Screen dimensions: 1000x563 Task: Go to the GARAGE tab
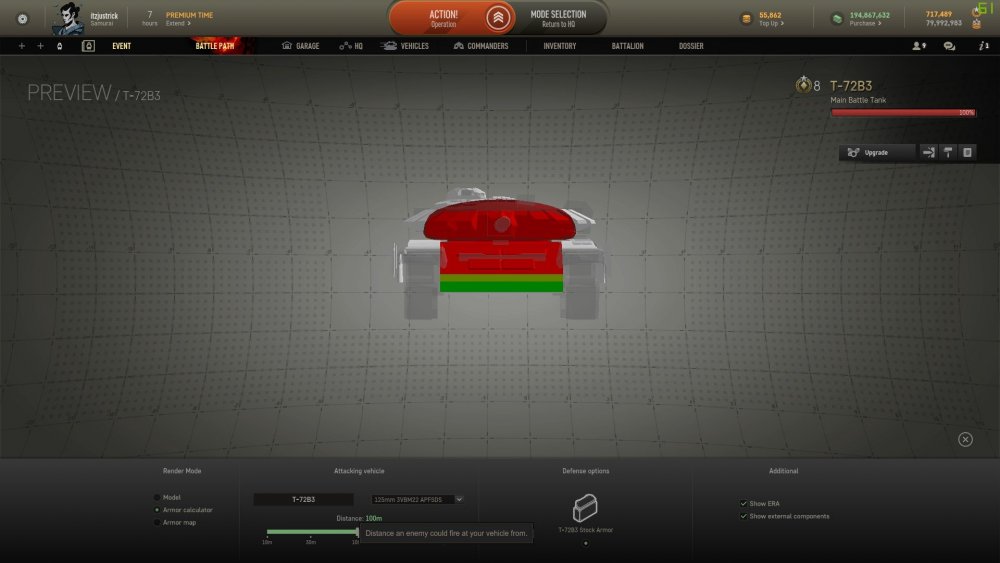[300, 46]
